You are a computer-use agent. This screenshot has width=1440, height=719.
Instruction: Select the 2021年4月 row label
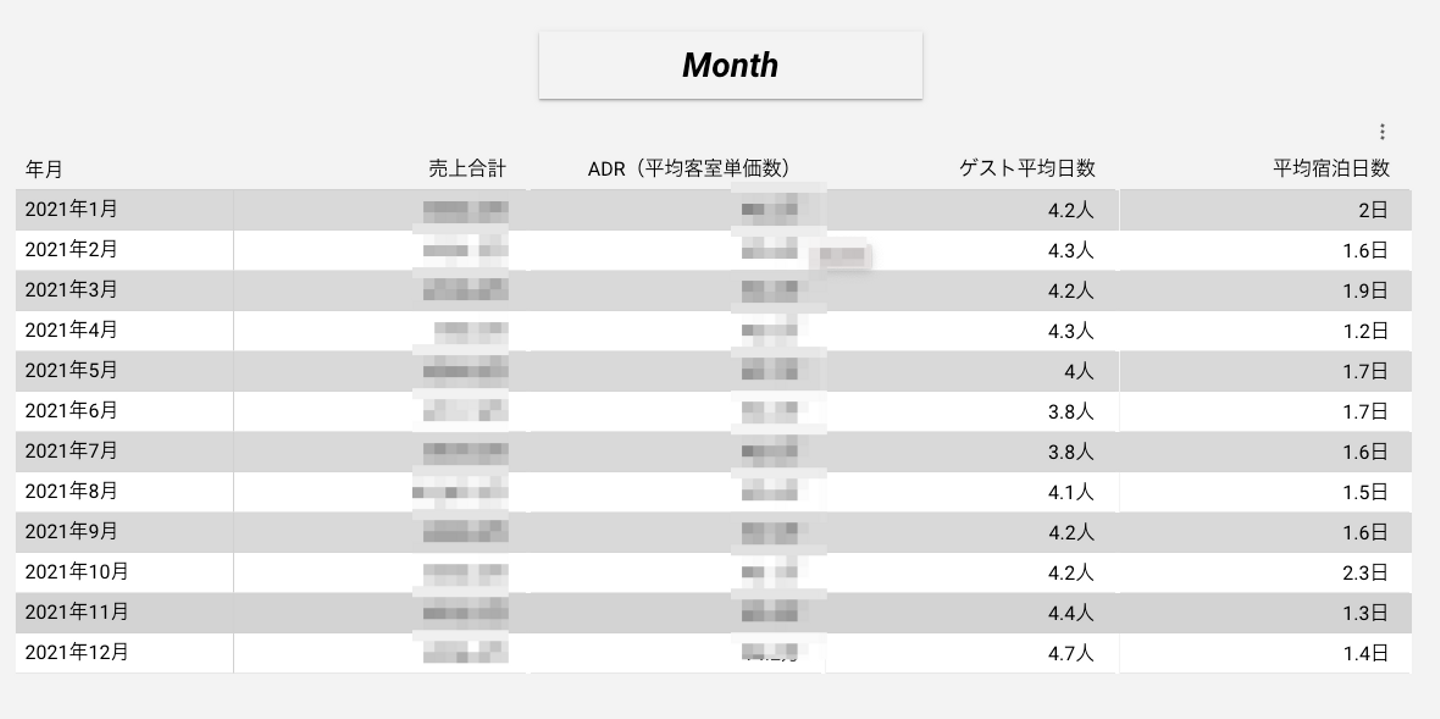pos(71,330)
